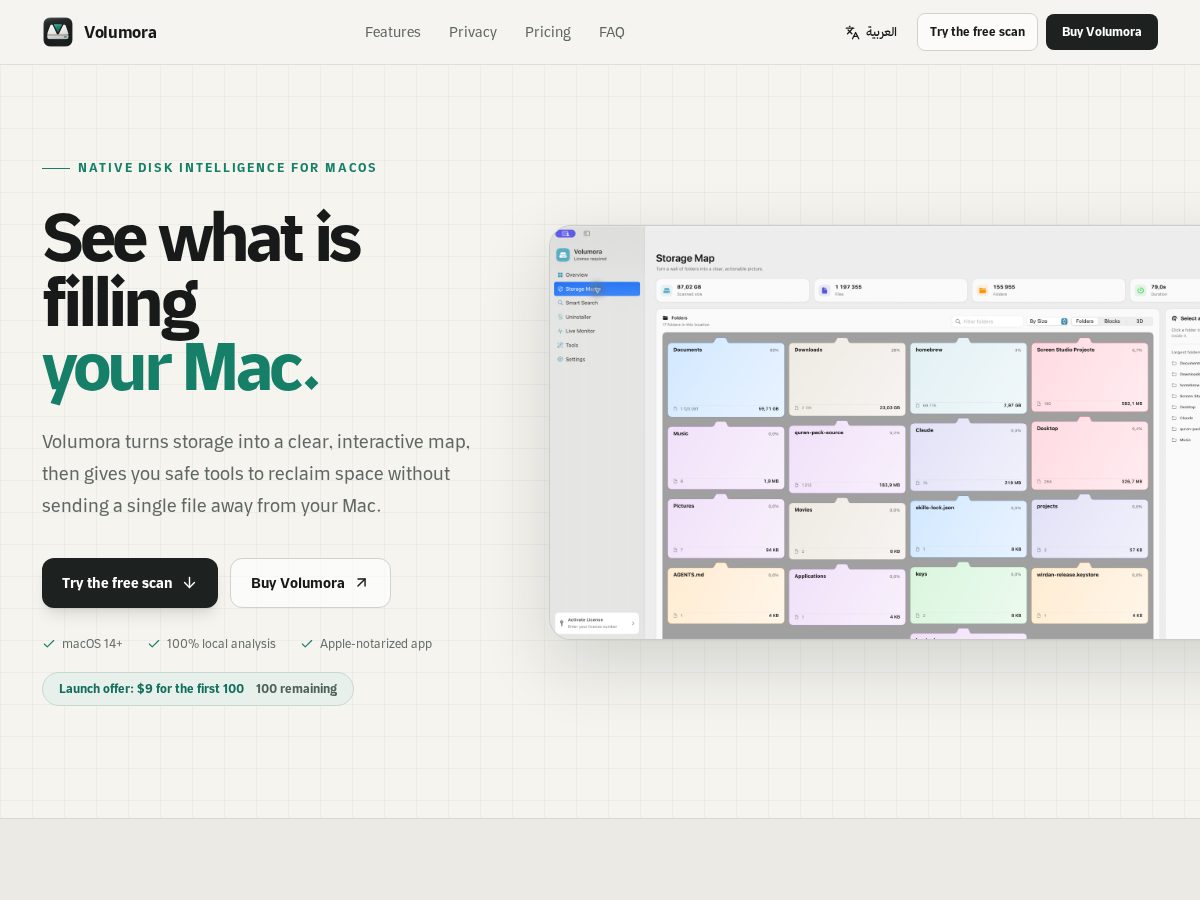Expand the Activate License chevron
Image resolution: width=1200 pixels, height=900 pixels.
(633, 623)
